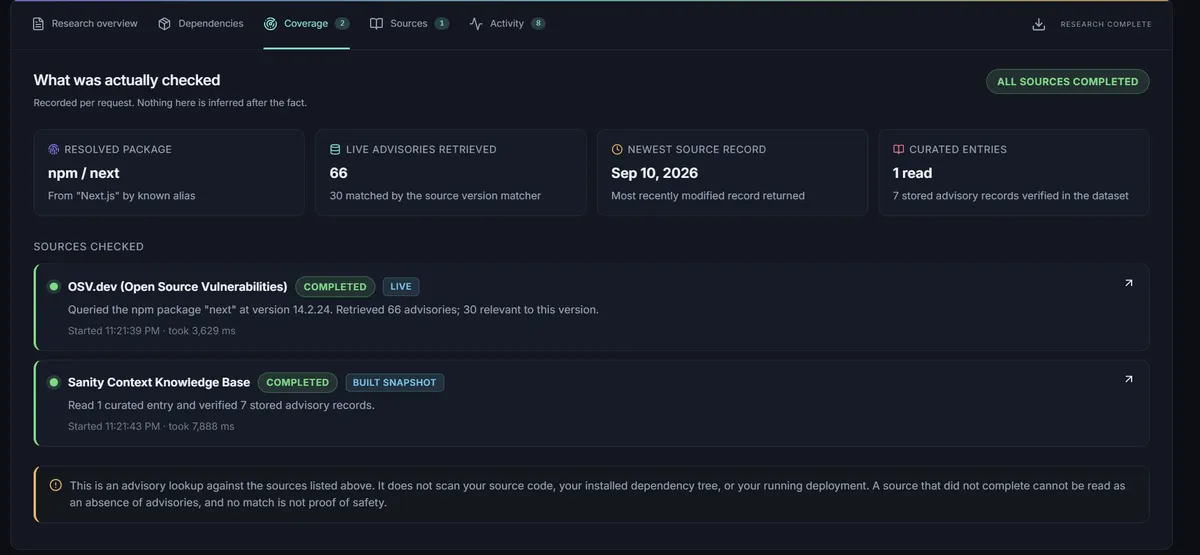
Task: Click the Dependencies cube icon
Action: [164, 24]
